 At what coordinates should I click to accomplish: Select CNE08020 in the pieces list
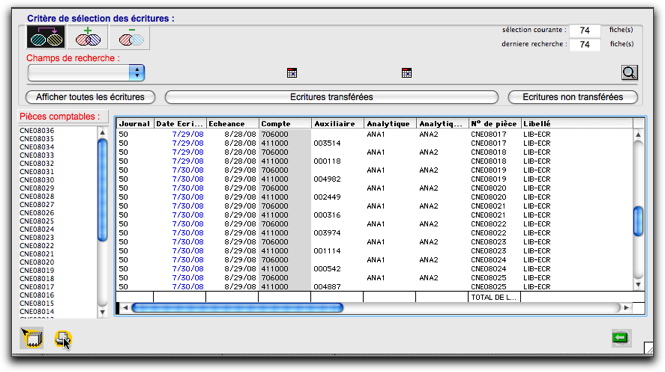37,262
